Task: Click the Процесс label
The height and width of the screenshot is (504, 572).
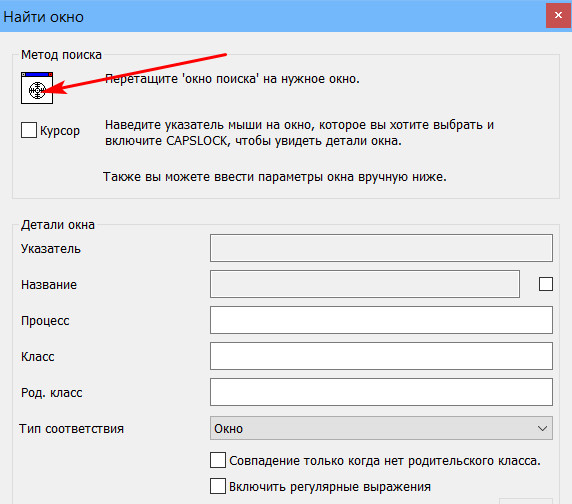Action: (45, 321)
